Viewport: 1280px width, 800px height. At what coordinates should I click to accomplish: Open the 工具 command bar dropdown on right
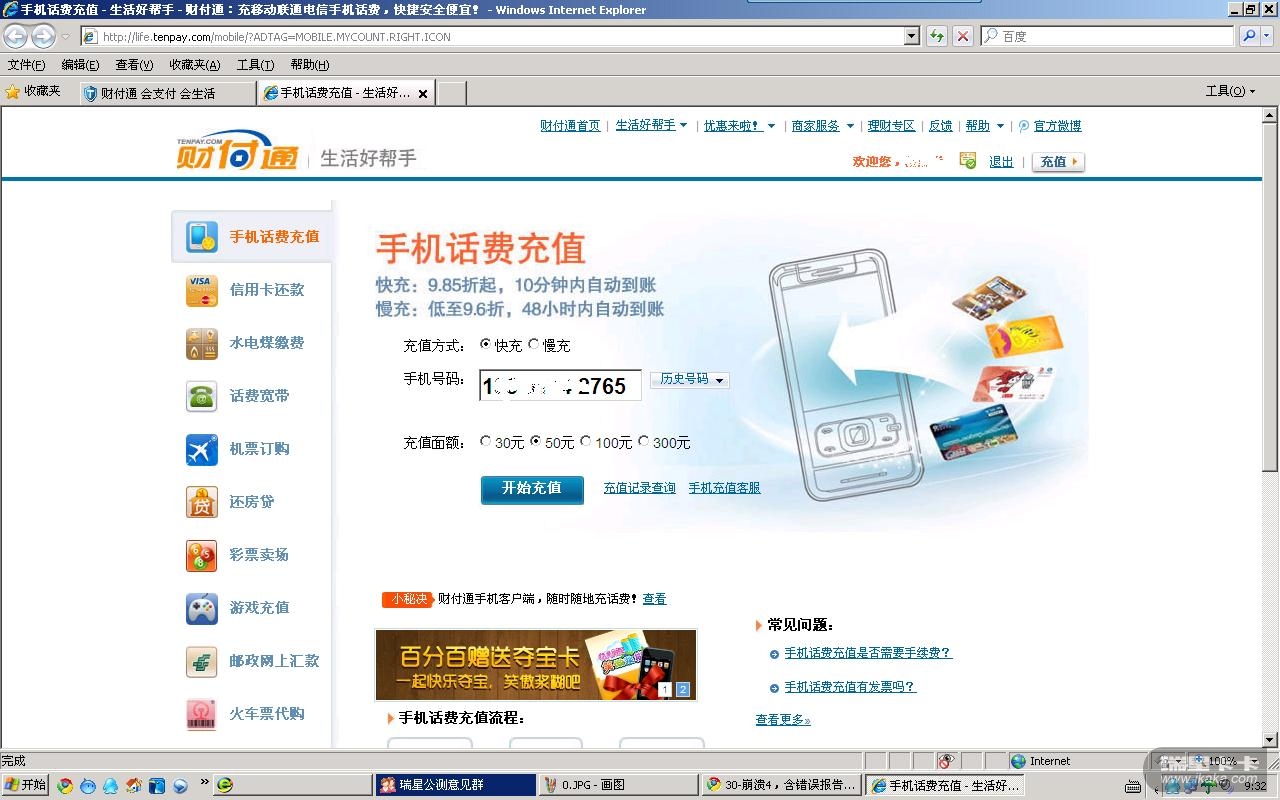coord(1231,91)
